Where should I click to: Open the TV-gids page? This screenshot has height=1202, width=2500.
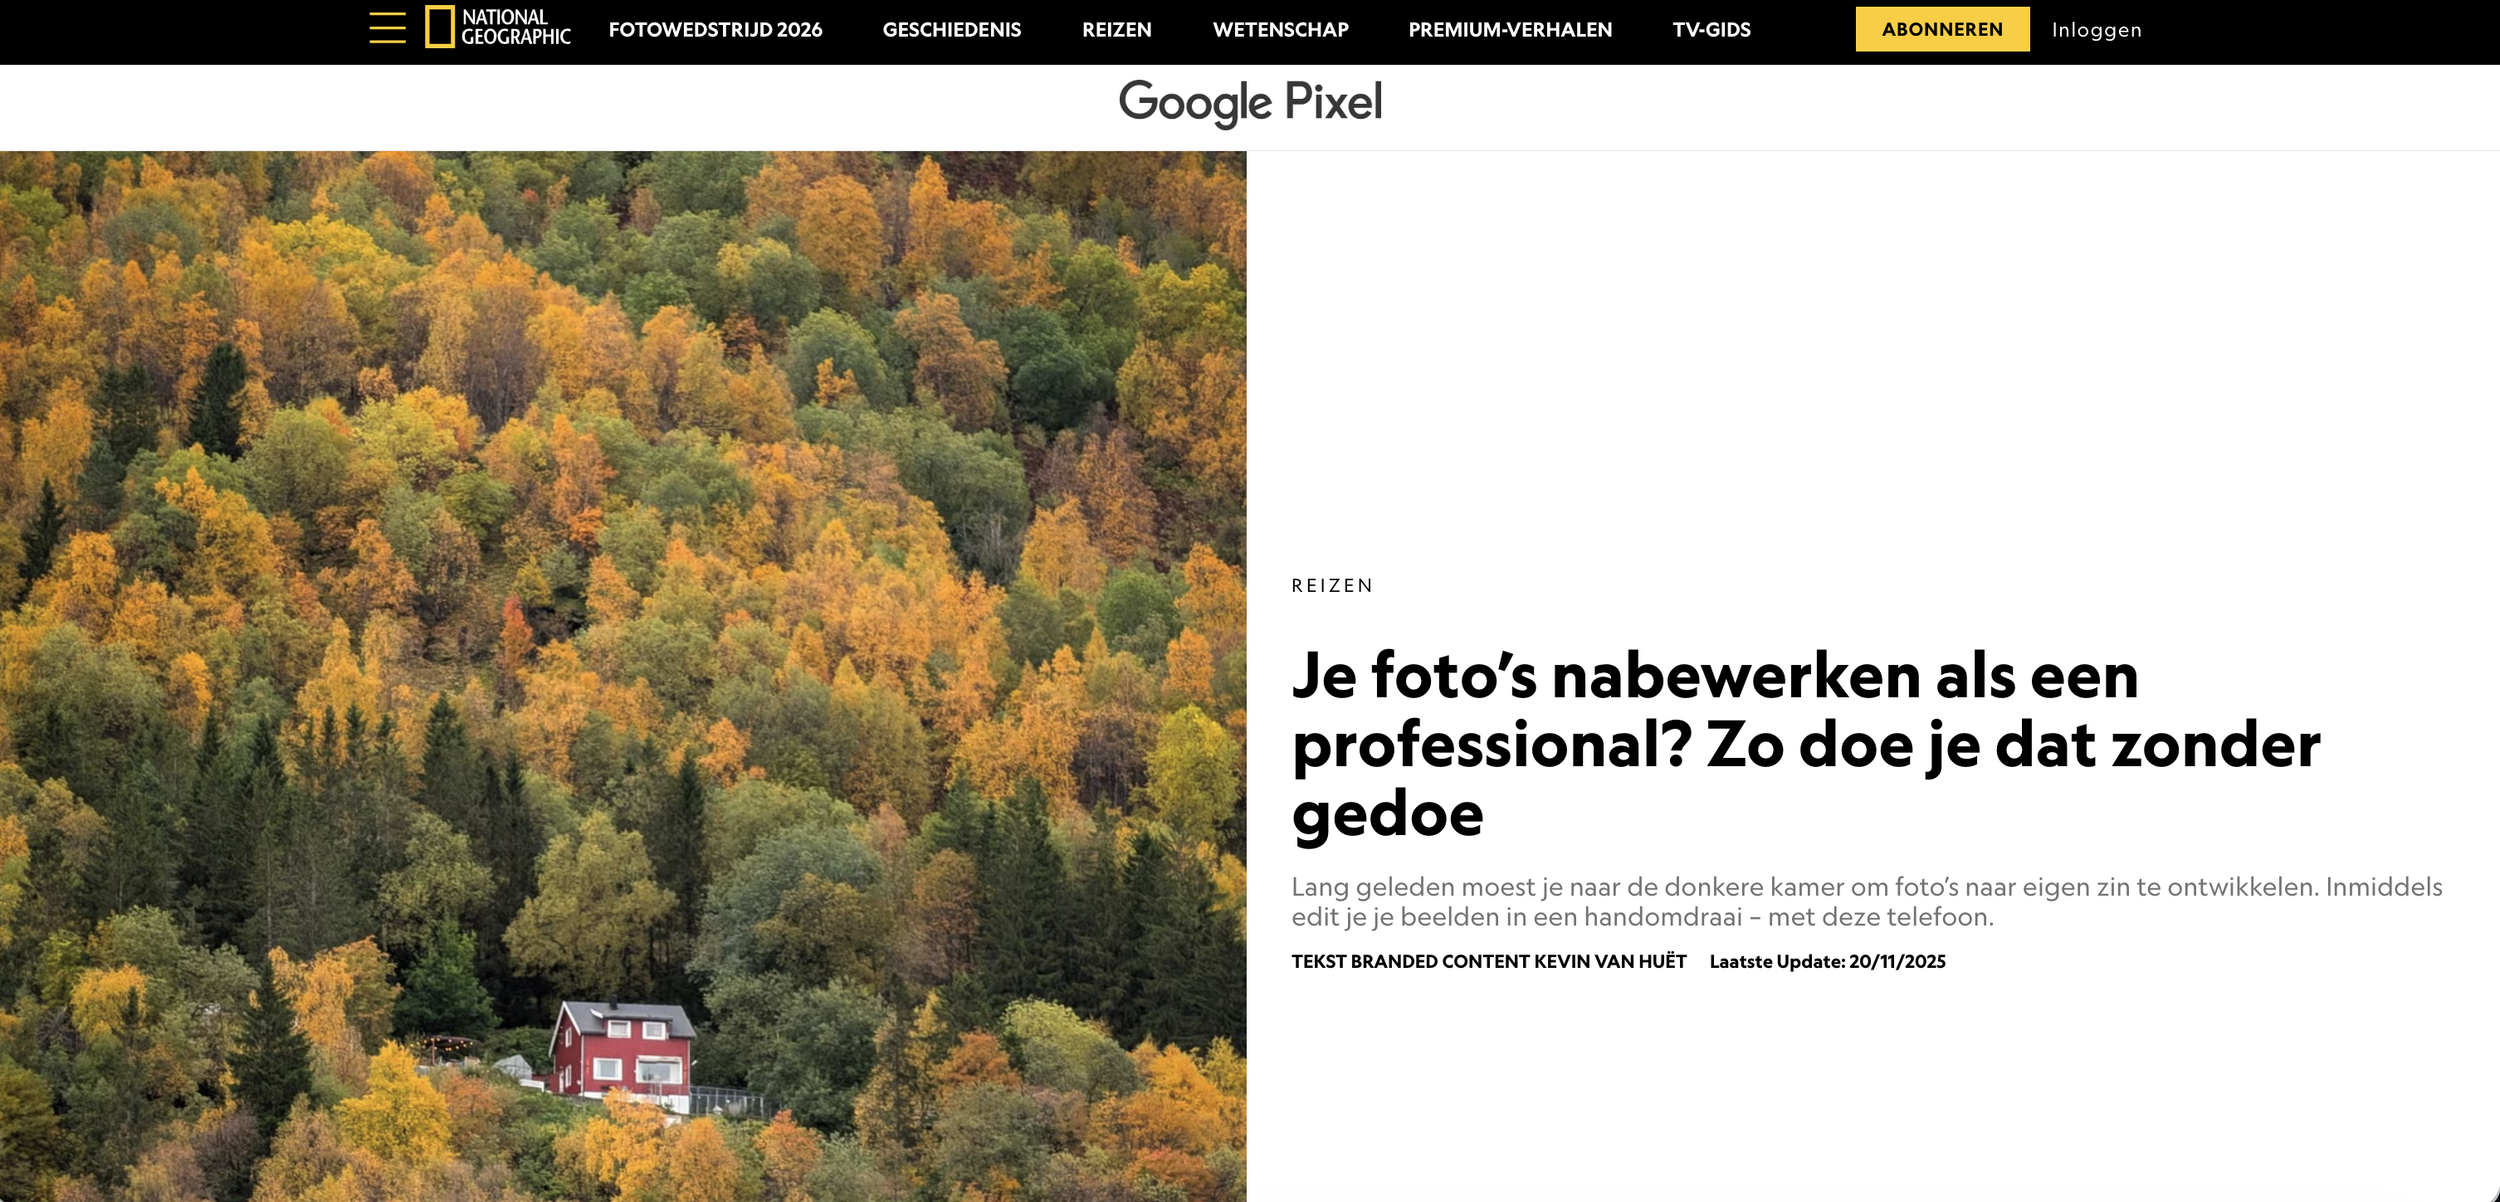(1711, 30)
